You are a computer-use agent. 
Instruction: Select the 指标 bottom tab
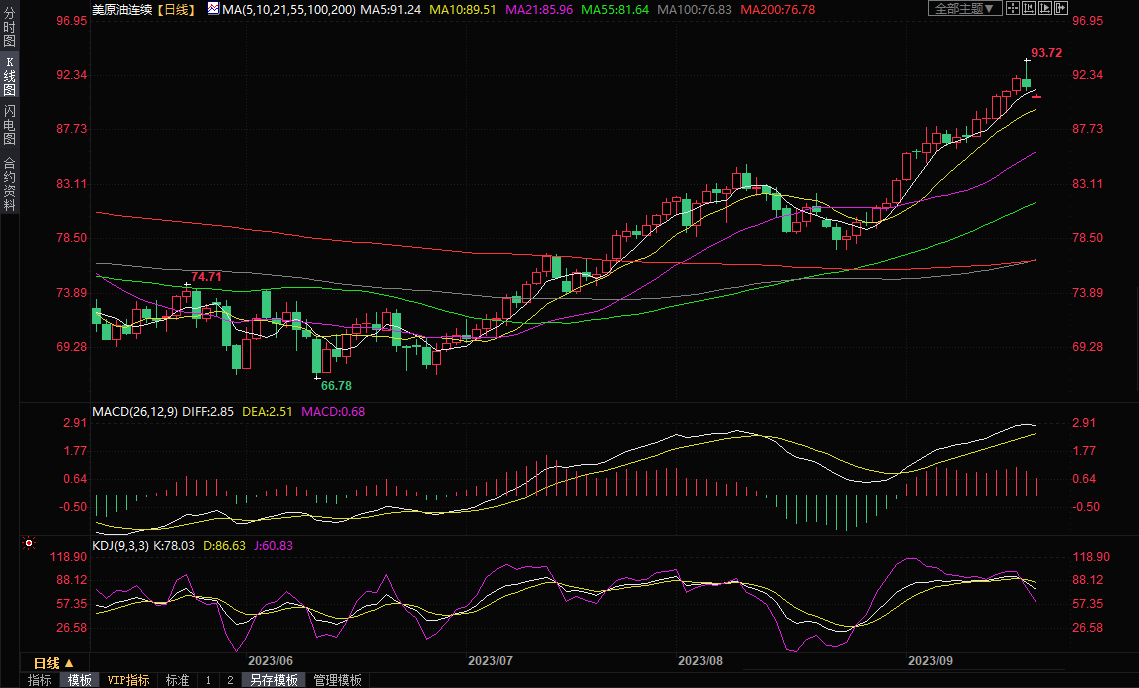pos(40,680)
